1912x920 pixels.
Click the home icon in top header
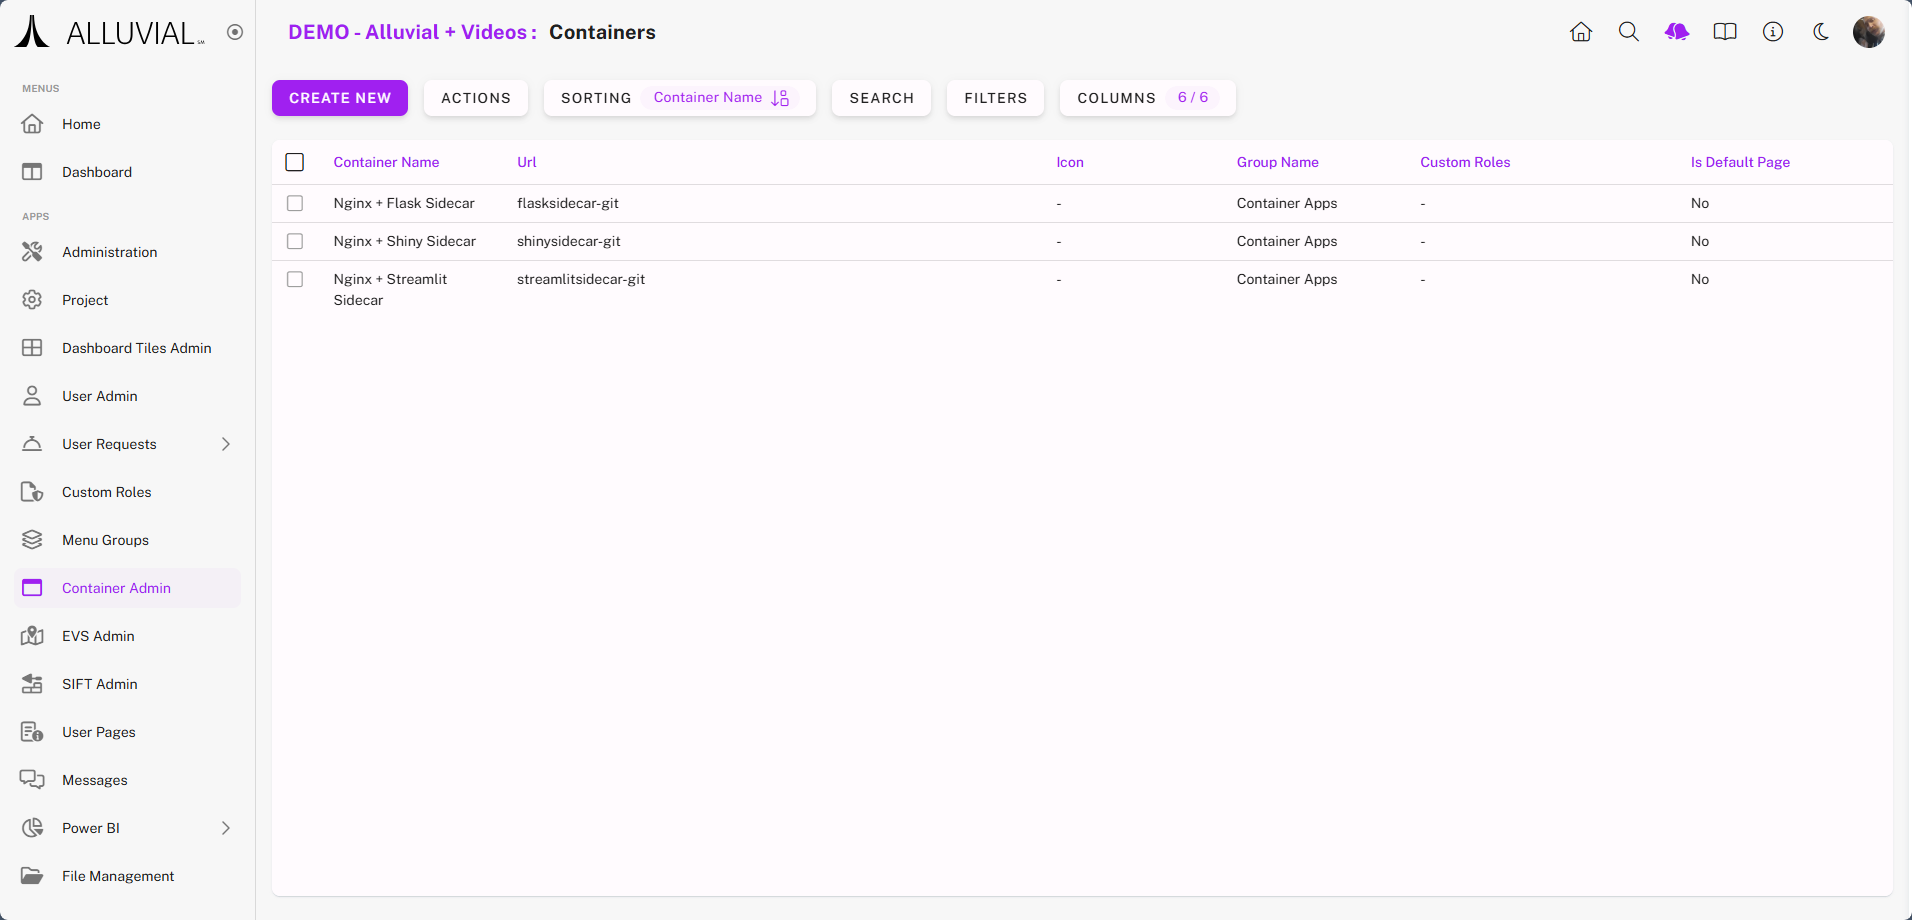click(x=1581, y=32)
